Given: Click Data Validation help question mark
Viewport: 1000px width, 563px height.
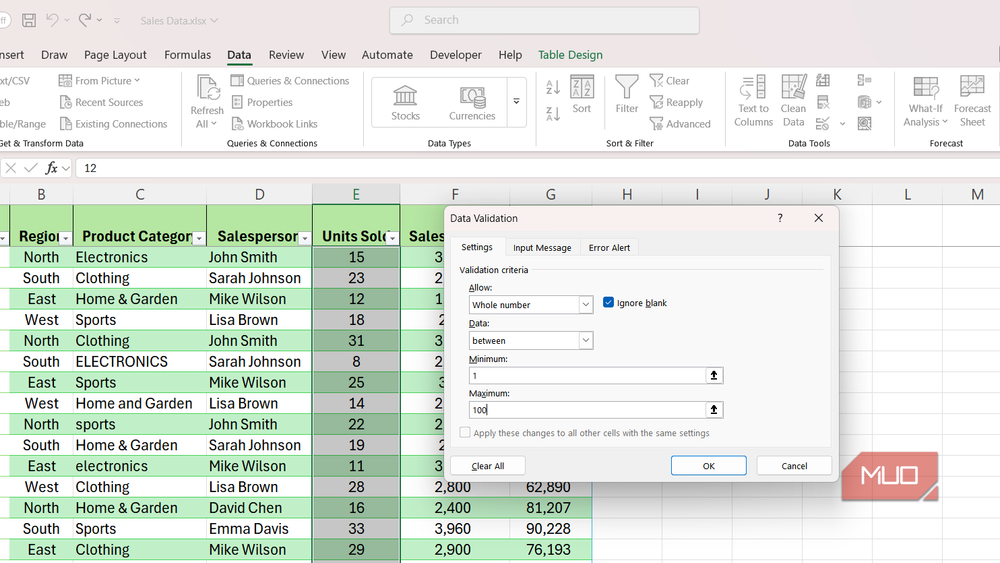Looking at the screenshot, I should pyautogui.click(x=780, y=218).
